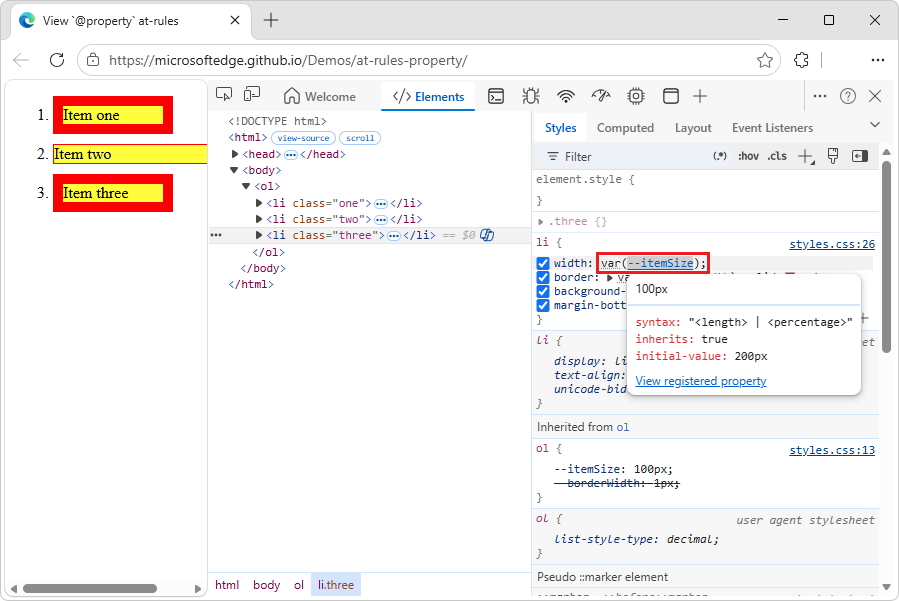Toggle regex filter in Styles
Image resolution: width=899 pixels, height=601 pixels.
pyautogui.click(x=720, y=156)
